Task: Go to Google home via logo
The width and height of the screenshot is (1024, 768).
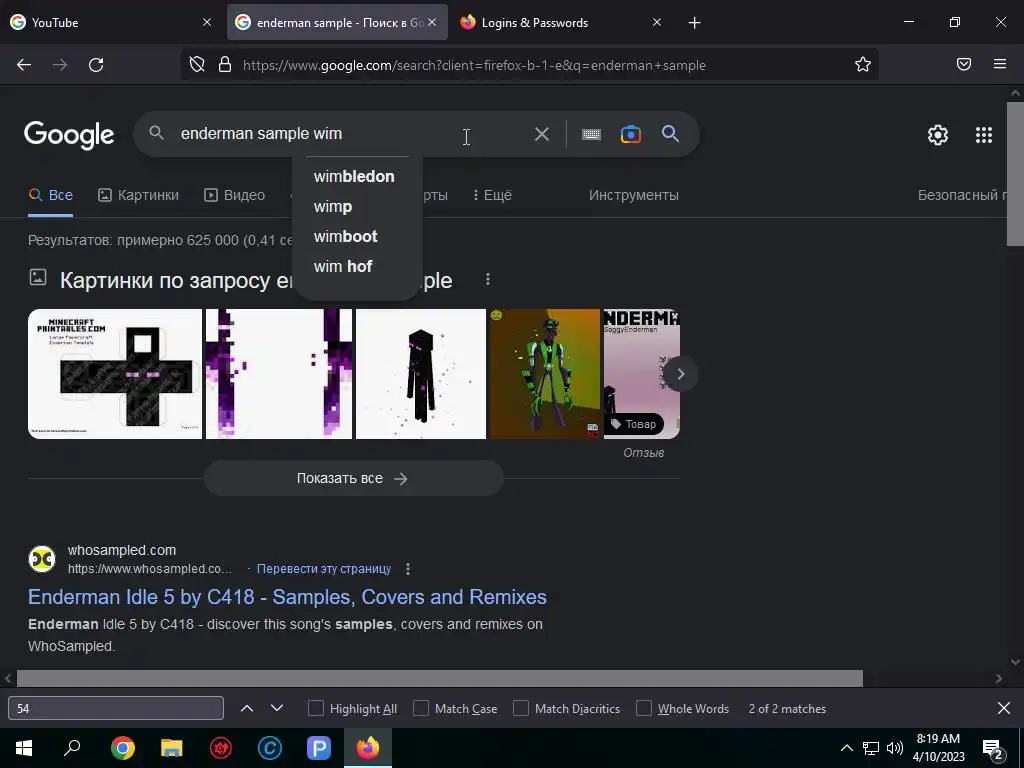Action: 69,135
